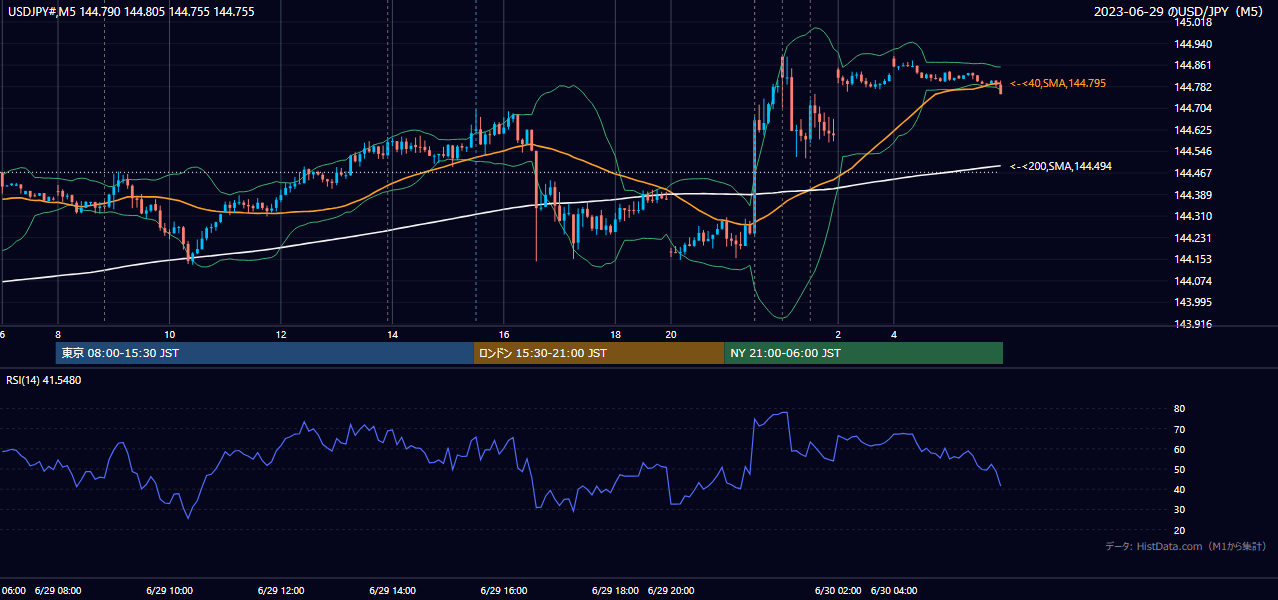Select the NY 21:00-06:00 JST session bar
Viewport: 1278px width, 600px height.
pyautogui.click(x=863, y=353)
